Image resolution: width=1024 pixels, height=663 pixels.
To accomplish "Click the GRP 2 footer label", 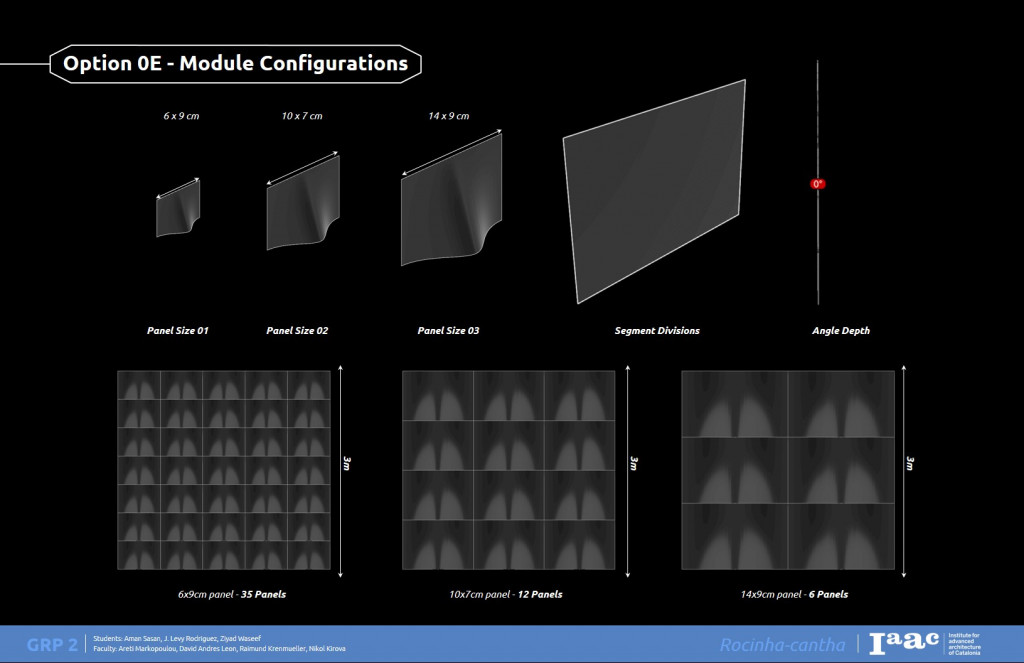I will click(52, 644).
